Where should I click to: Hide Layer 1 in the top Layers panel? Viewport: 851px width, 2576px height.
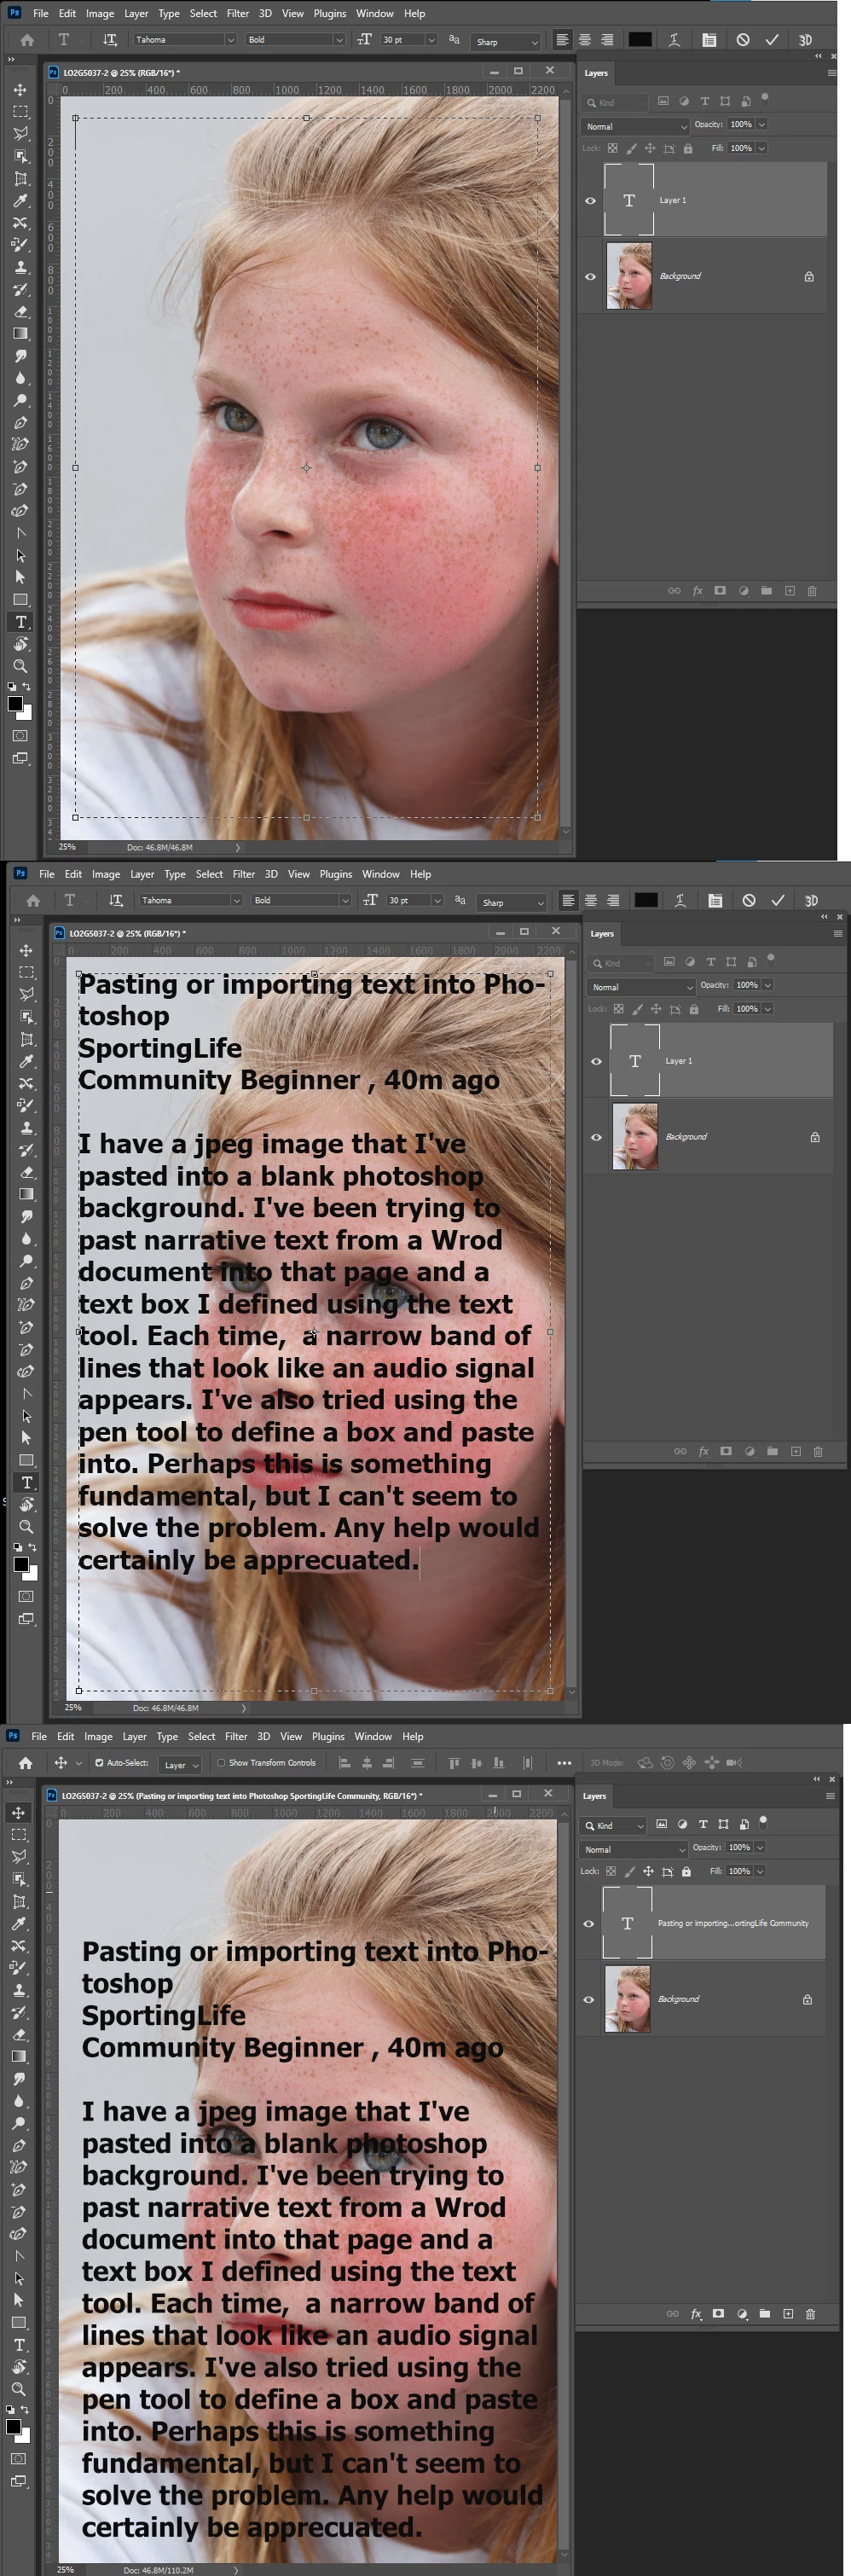[590, 201]
